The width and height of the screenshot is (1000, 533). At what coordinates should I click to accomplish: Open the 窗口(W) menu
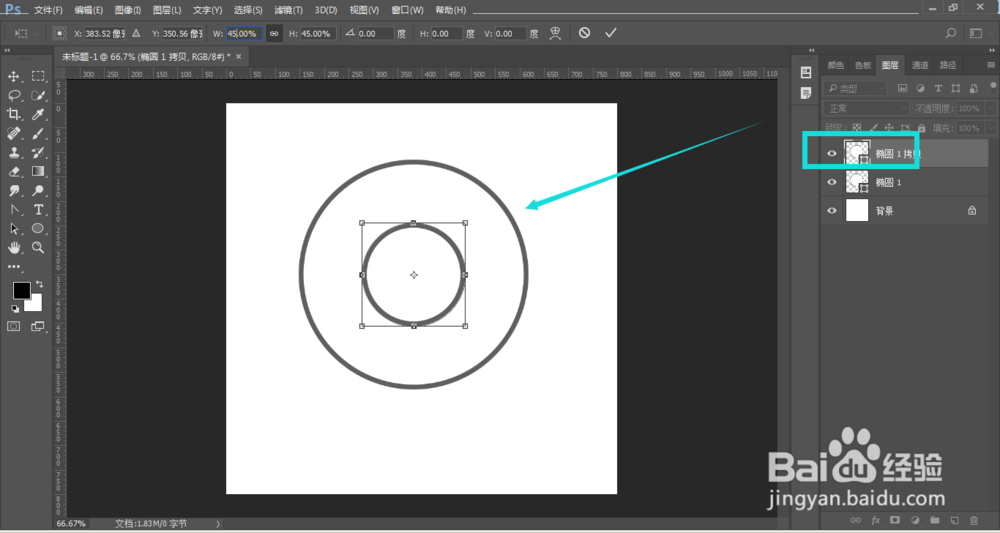[x=408, y=10]
